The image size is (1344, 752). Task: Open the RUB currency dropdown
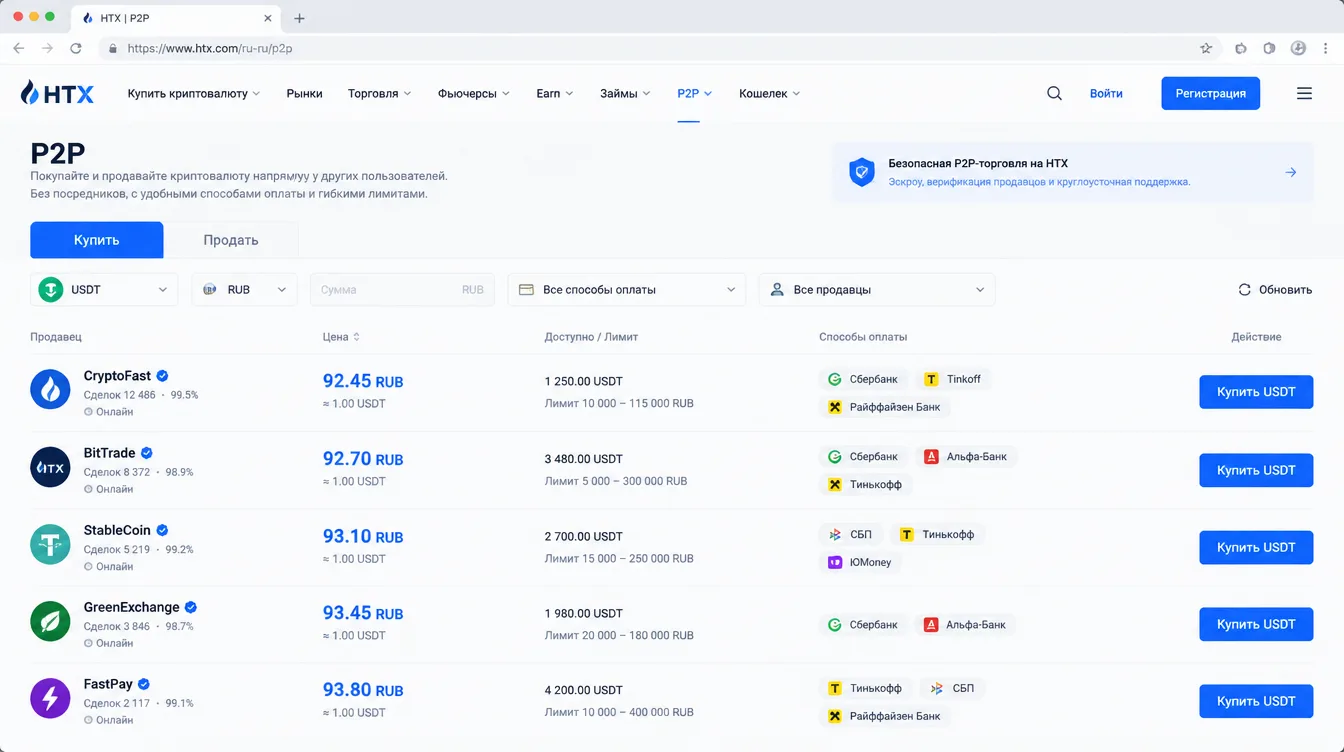click(244, 289)
